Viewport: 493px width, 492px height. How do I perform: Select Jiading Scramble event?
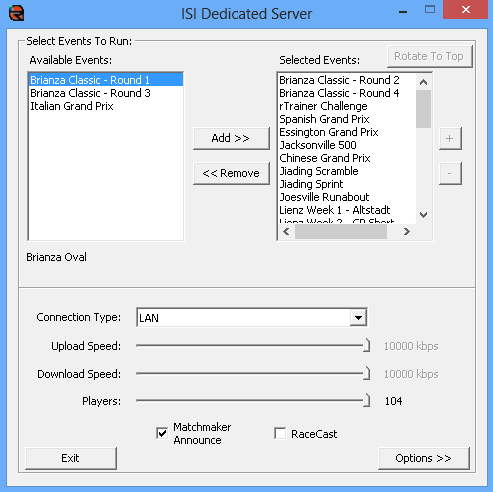click(347, 171)
